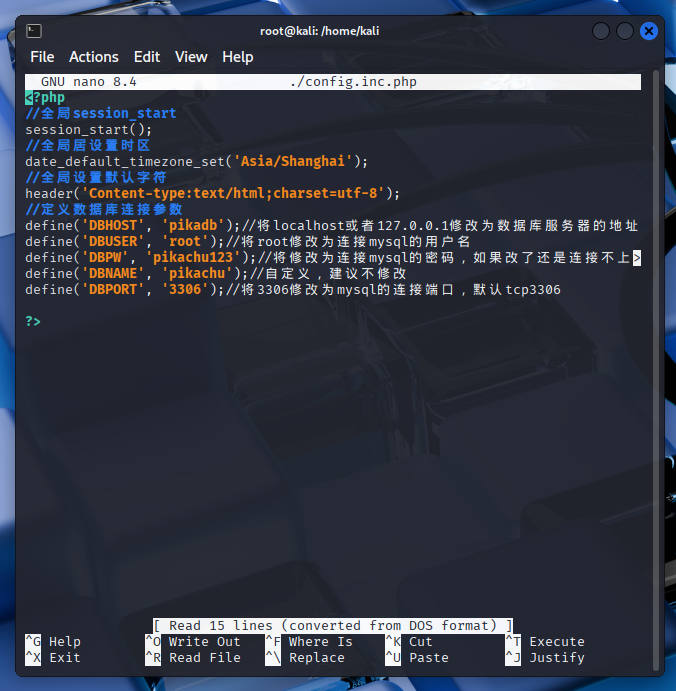This screenshot has width=676, height=691.
Task: Click the terminal icon in the title bar
Action: (34, 31)
